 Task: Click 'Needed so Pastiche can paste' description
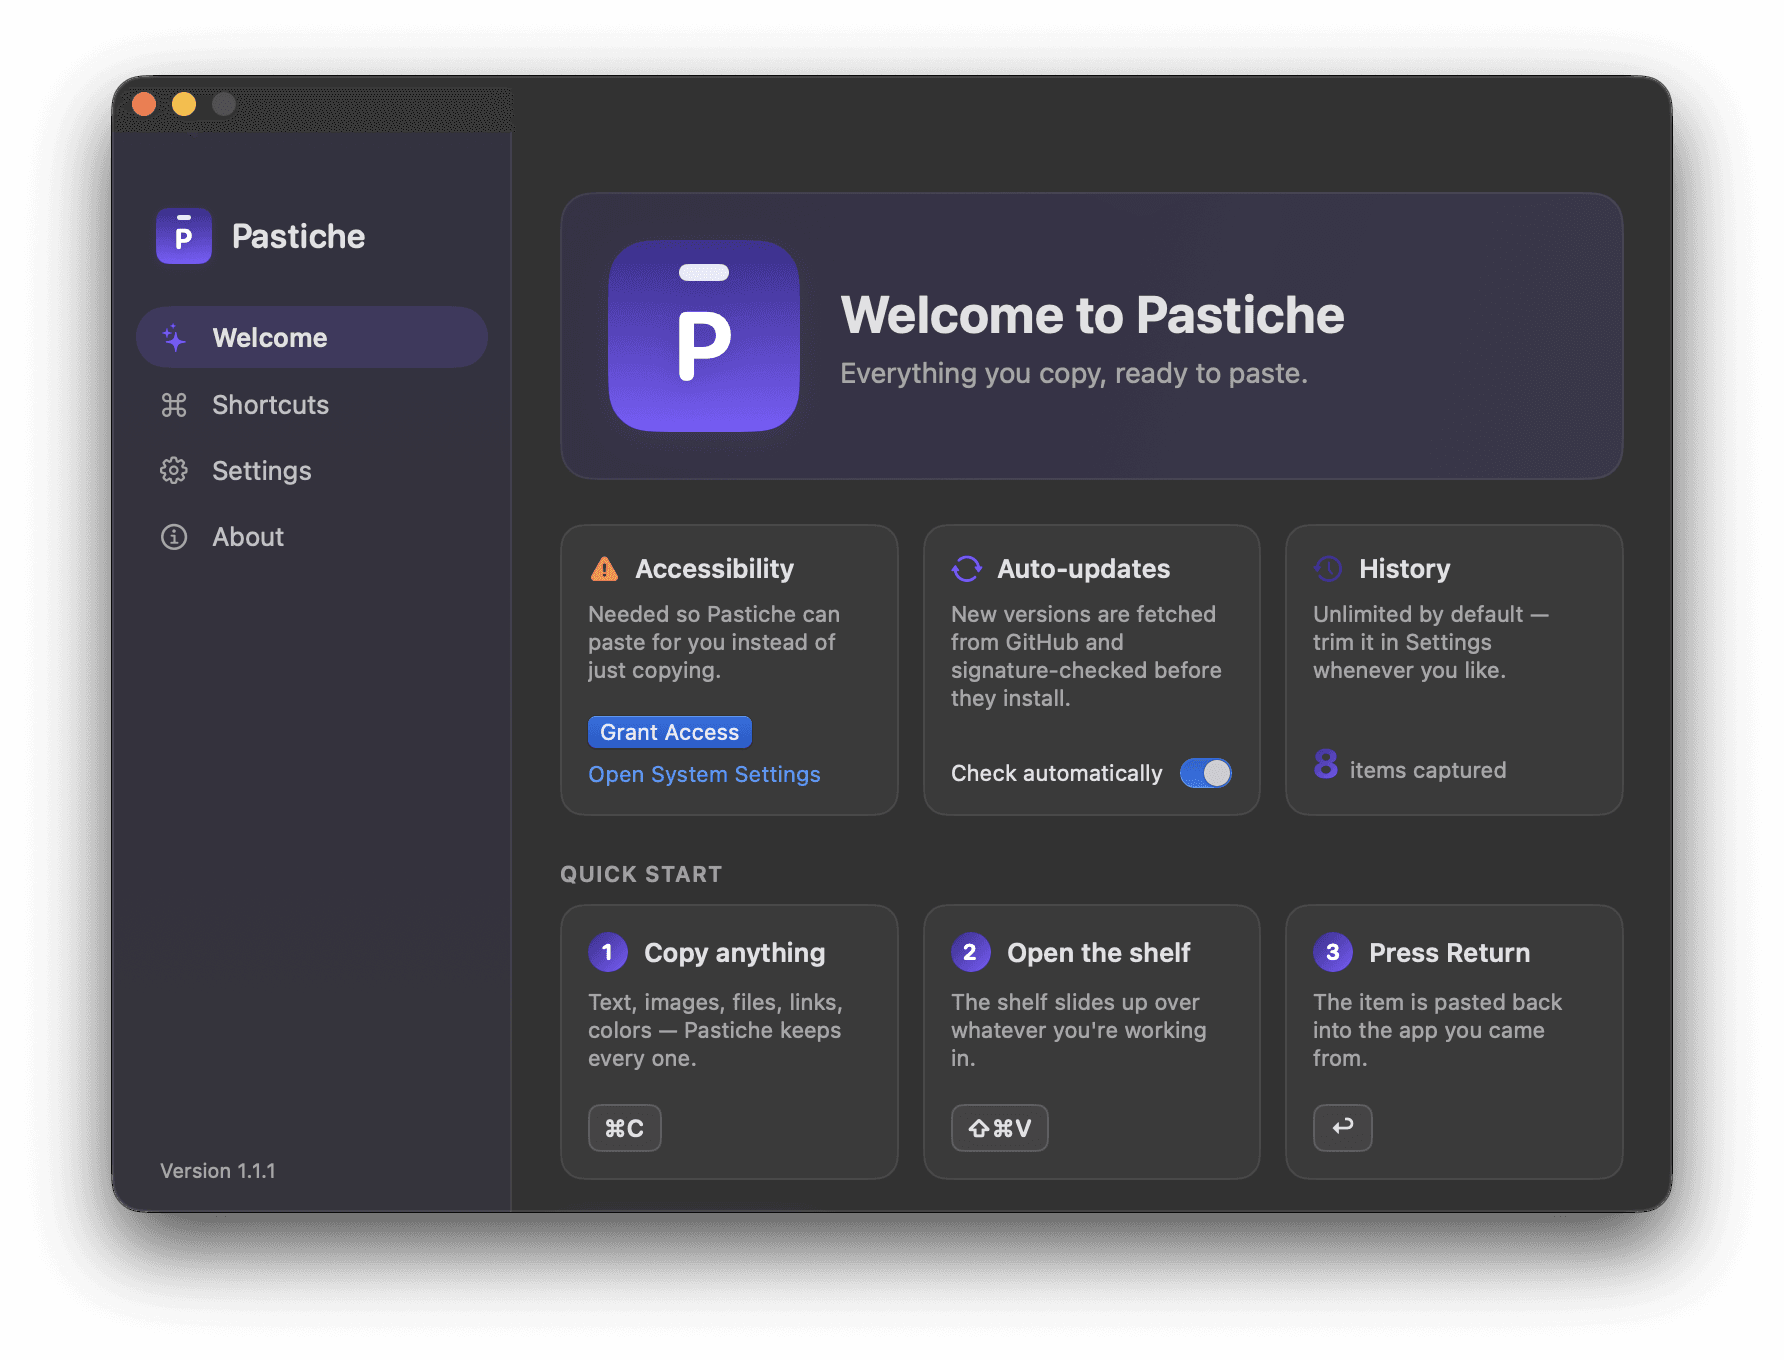point(714,642)
